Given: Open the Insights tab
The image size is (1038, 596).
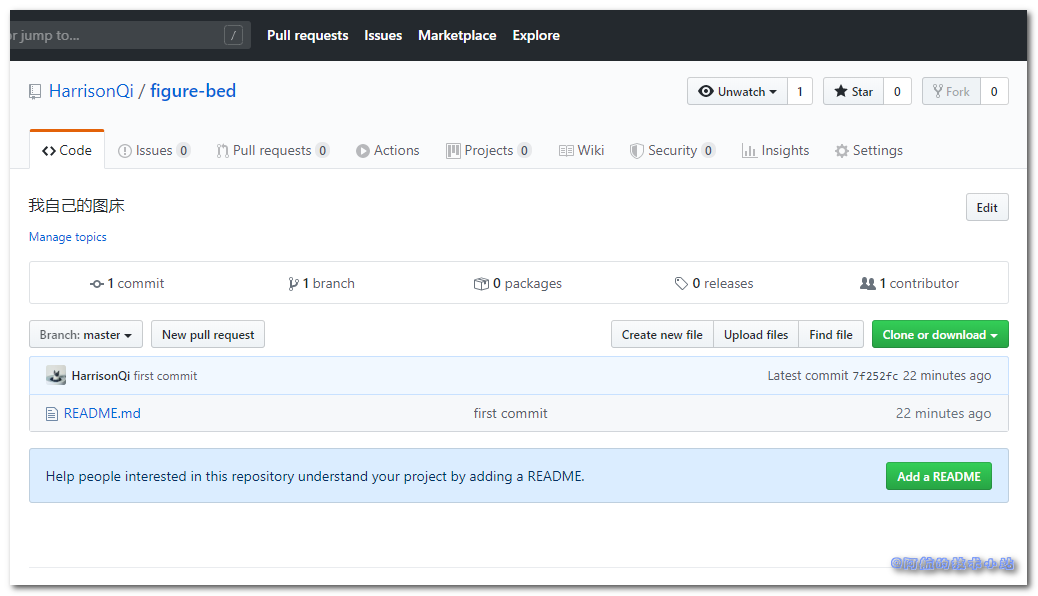Looking at the screenshot, I should [x=775, y=151].
